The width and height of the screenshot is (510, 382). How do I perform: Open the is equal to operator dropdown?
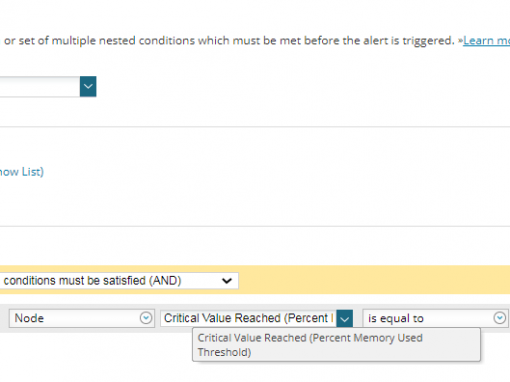click(x=435, y=318)
